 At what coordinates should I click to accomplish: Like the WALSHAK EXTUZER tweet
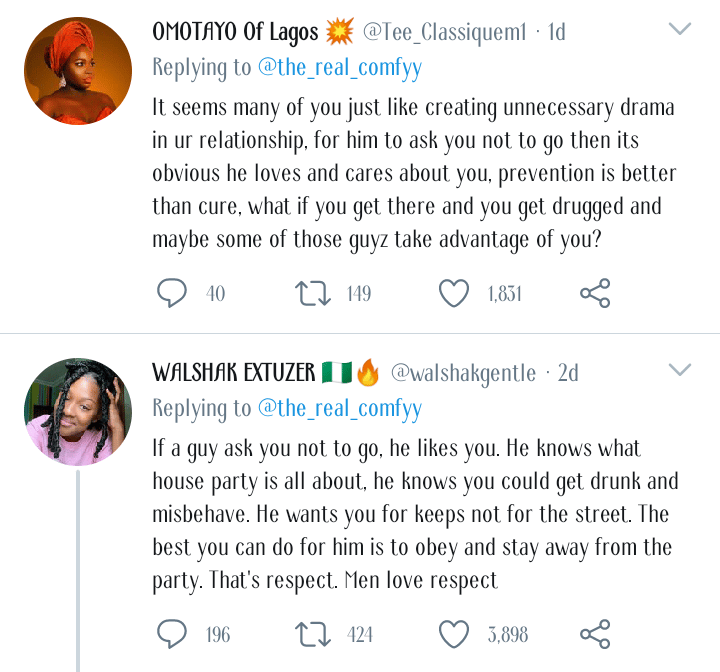click(455, 634)
